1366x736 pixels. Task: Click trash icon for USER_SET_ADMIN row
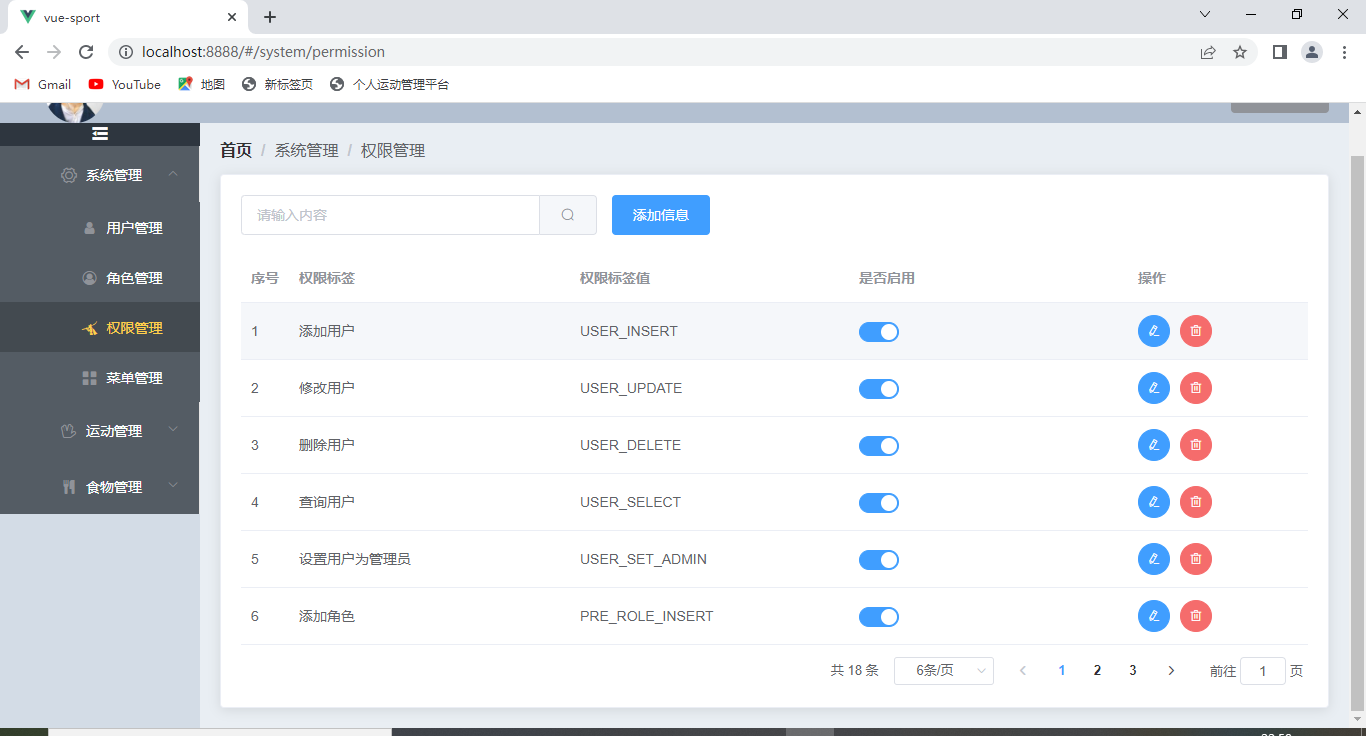(x=1196, y=559)
